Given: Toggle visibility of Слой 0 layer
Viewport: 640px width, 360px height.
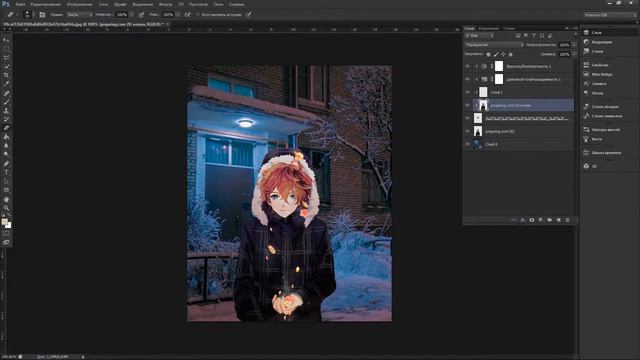Looking at the screenshot, I should tap(467, 144).
